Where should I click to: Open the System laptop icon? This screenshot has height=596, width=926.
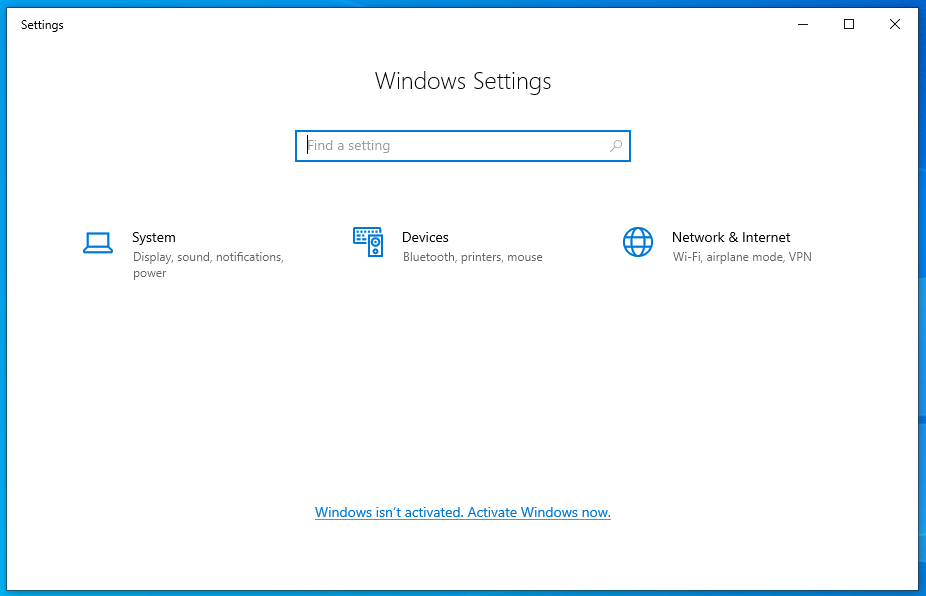coord(98,243)
